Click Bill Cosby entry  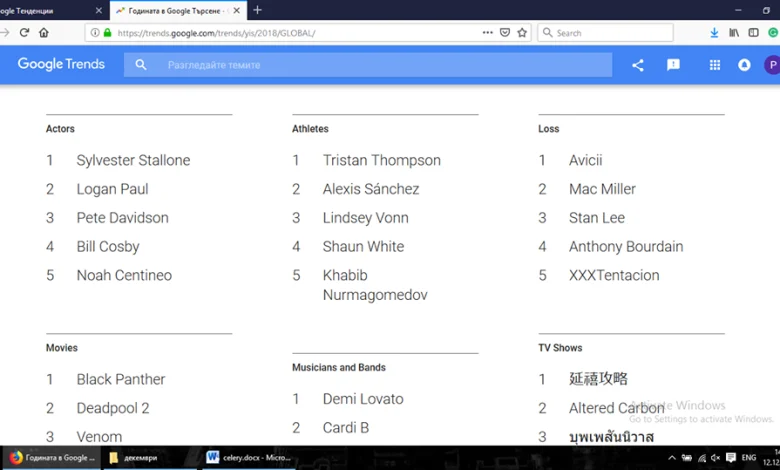tap(108, 247)
